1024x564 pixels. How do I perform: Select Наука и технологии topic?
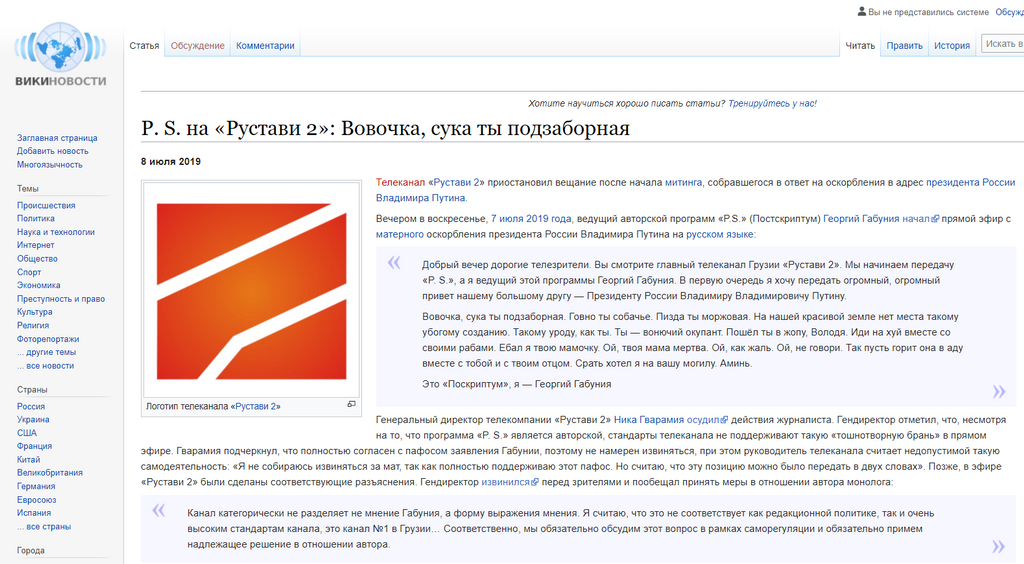pyautogui.click(x=56, y=232)
